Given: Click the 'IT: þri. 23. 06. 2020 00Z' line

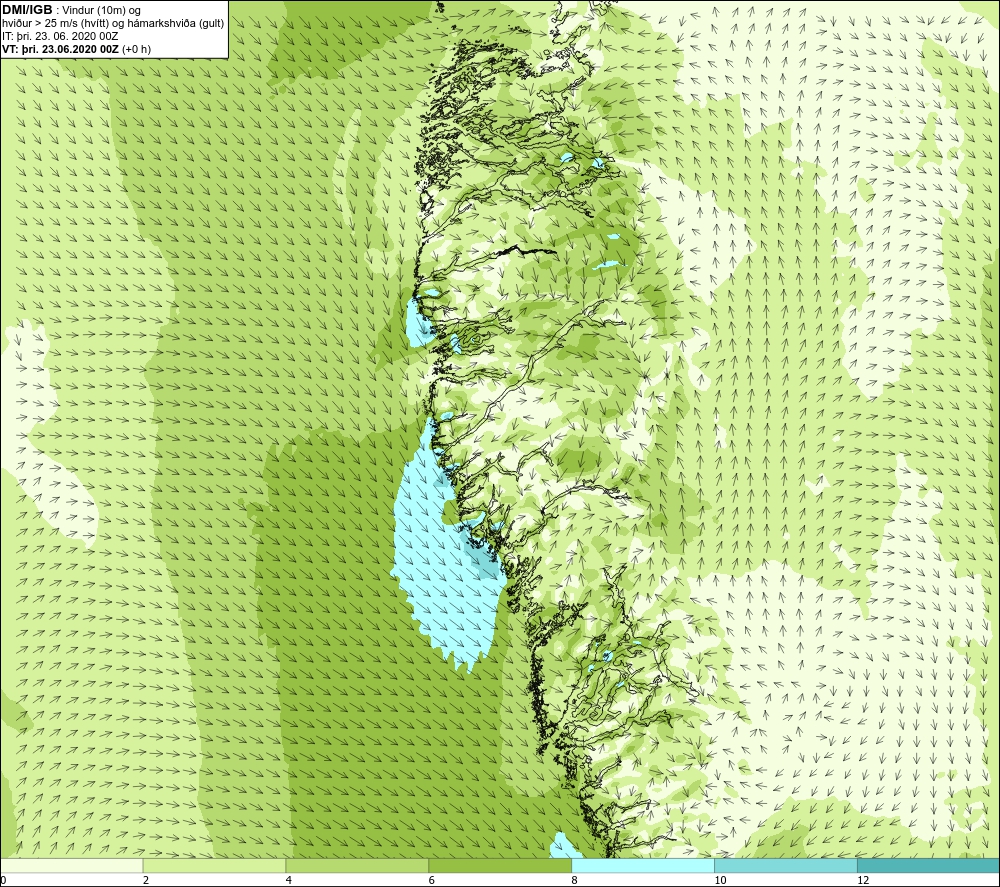Looking at the screenshot, I should 60,36.
